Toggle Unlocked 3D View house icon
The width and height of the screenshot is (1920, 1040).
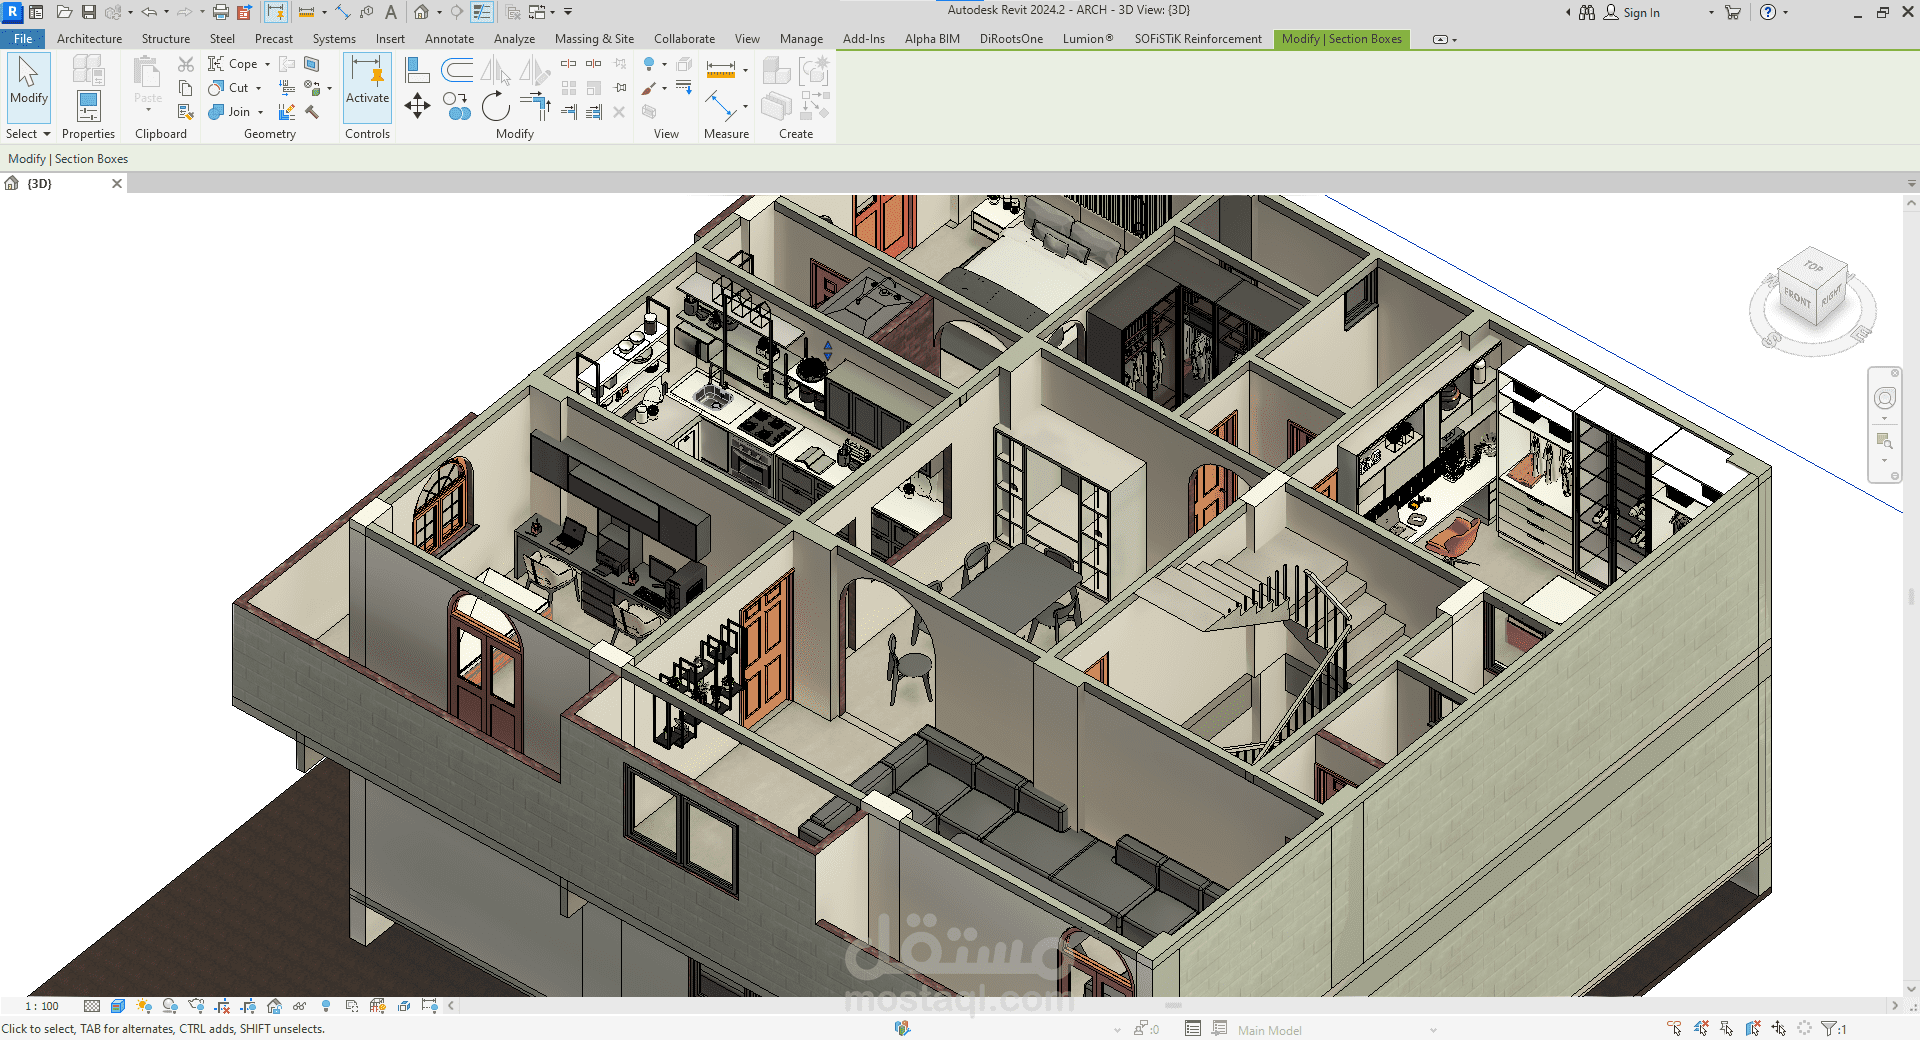click(274, 1006)
